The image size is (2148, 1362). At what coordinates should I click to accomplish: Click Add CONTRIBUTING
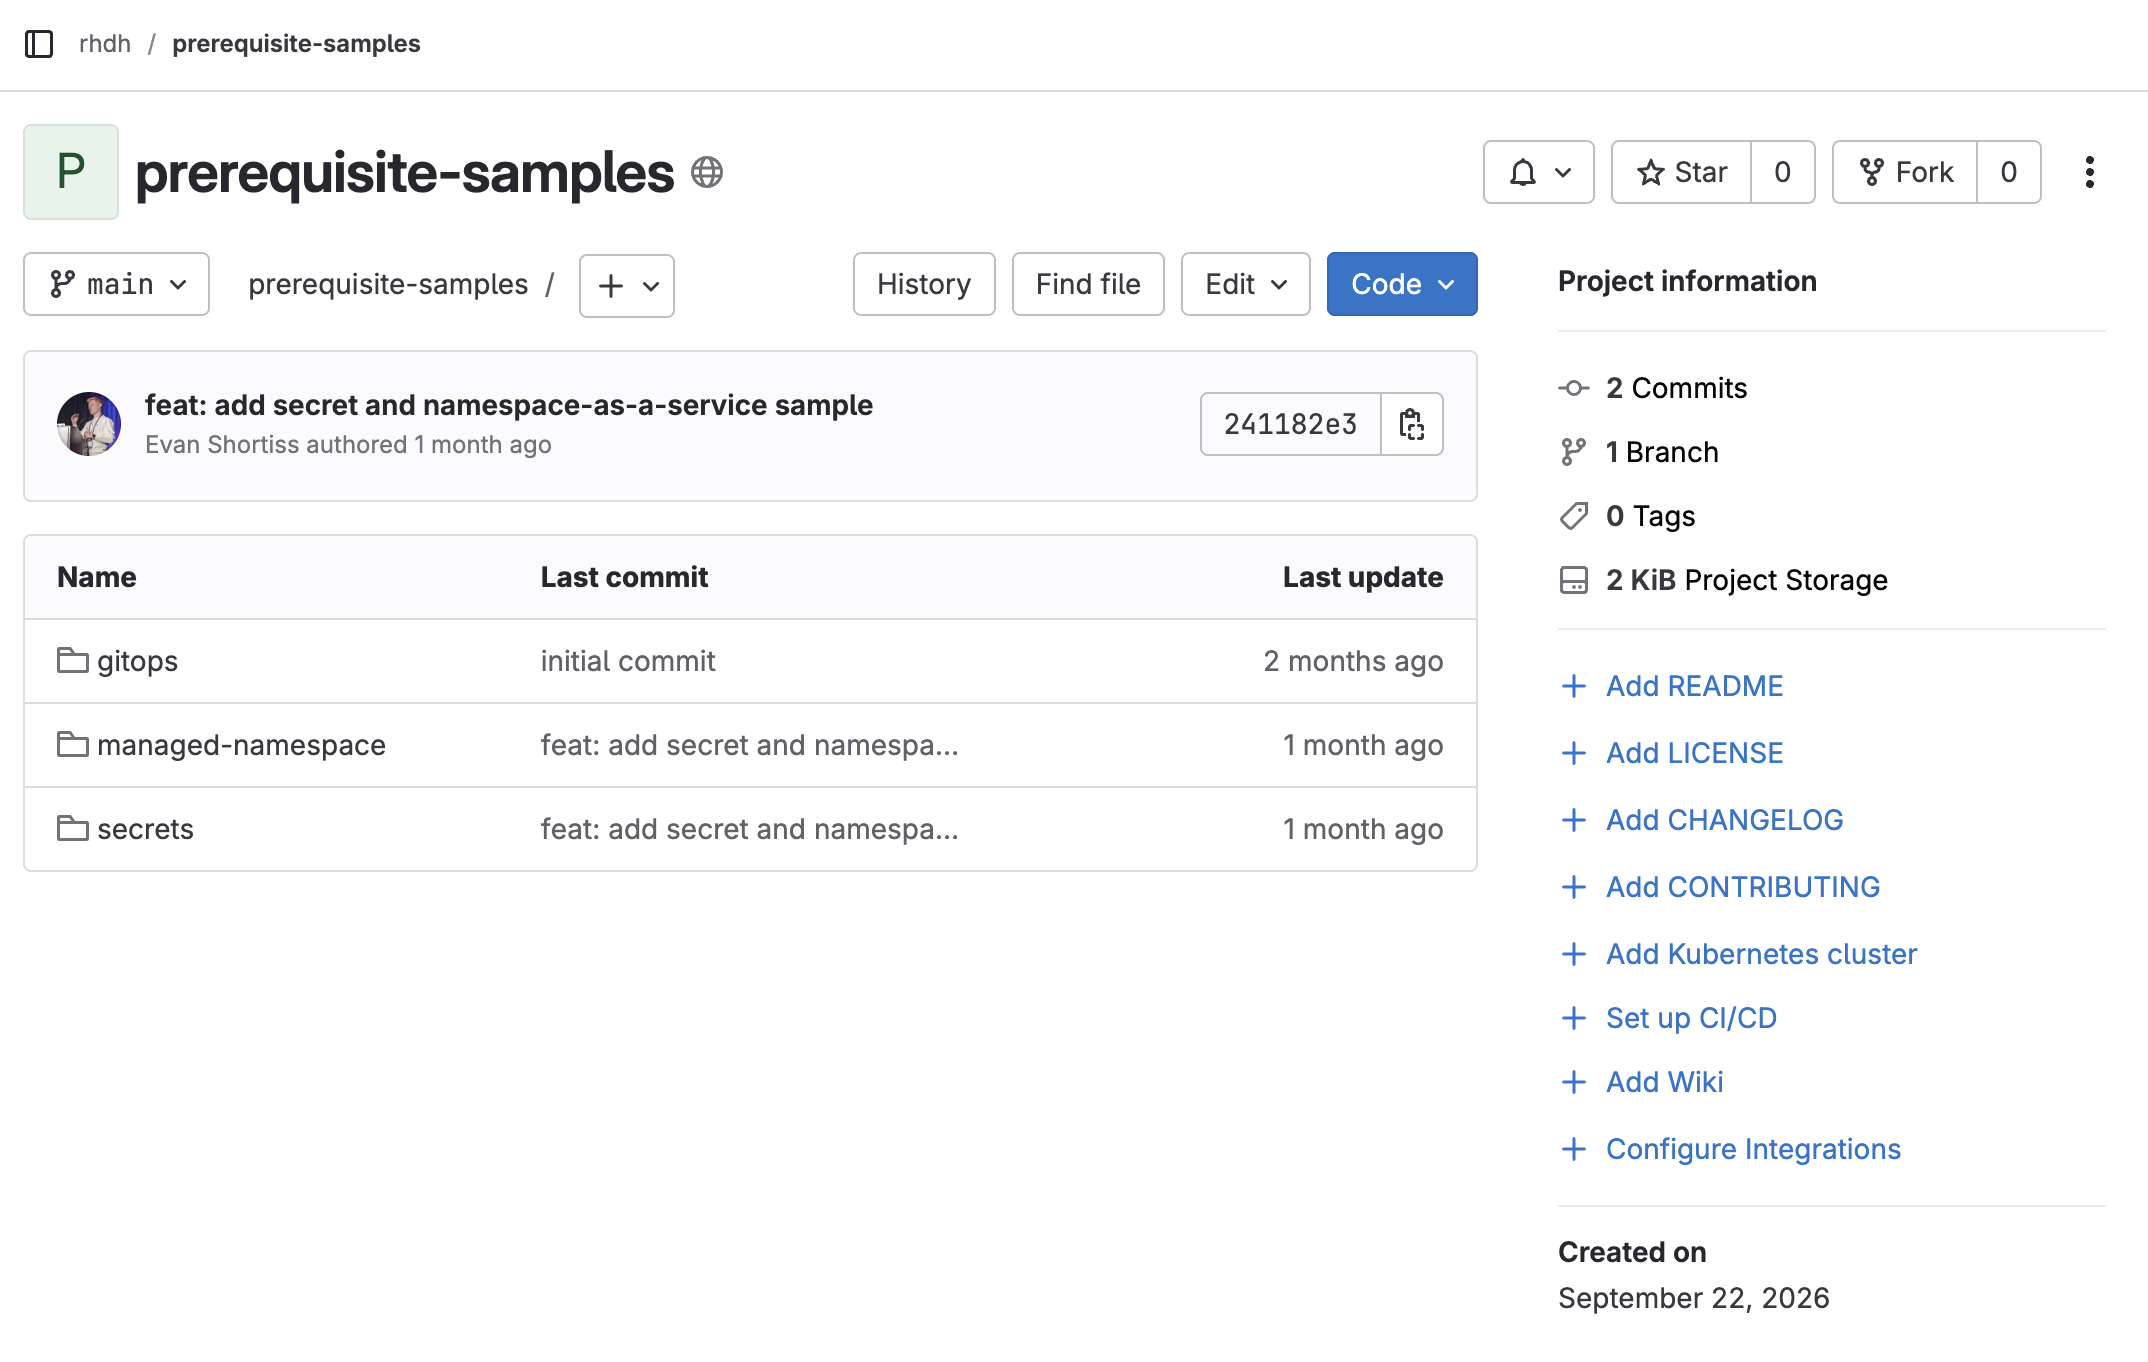click(x=1742, y=887)
